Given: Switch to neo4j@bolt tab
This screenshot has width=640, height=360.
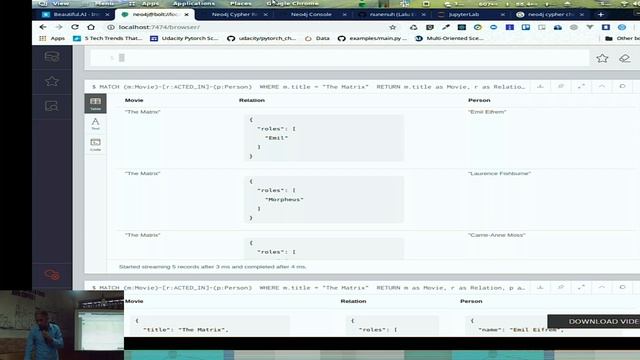Looking at the screenshot, I should (155, 14).
